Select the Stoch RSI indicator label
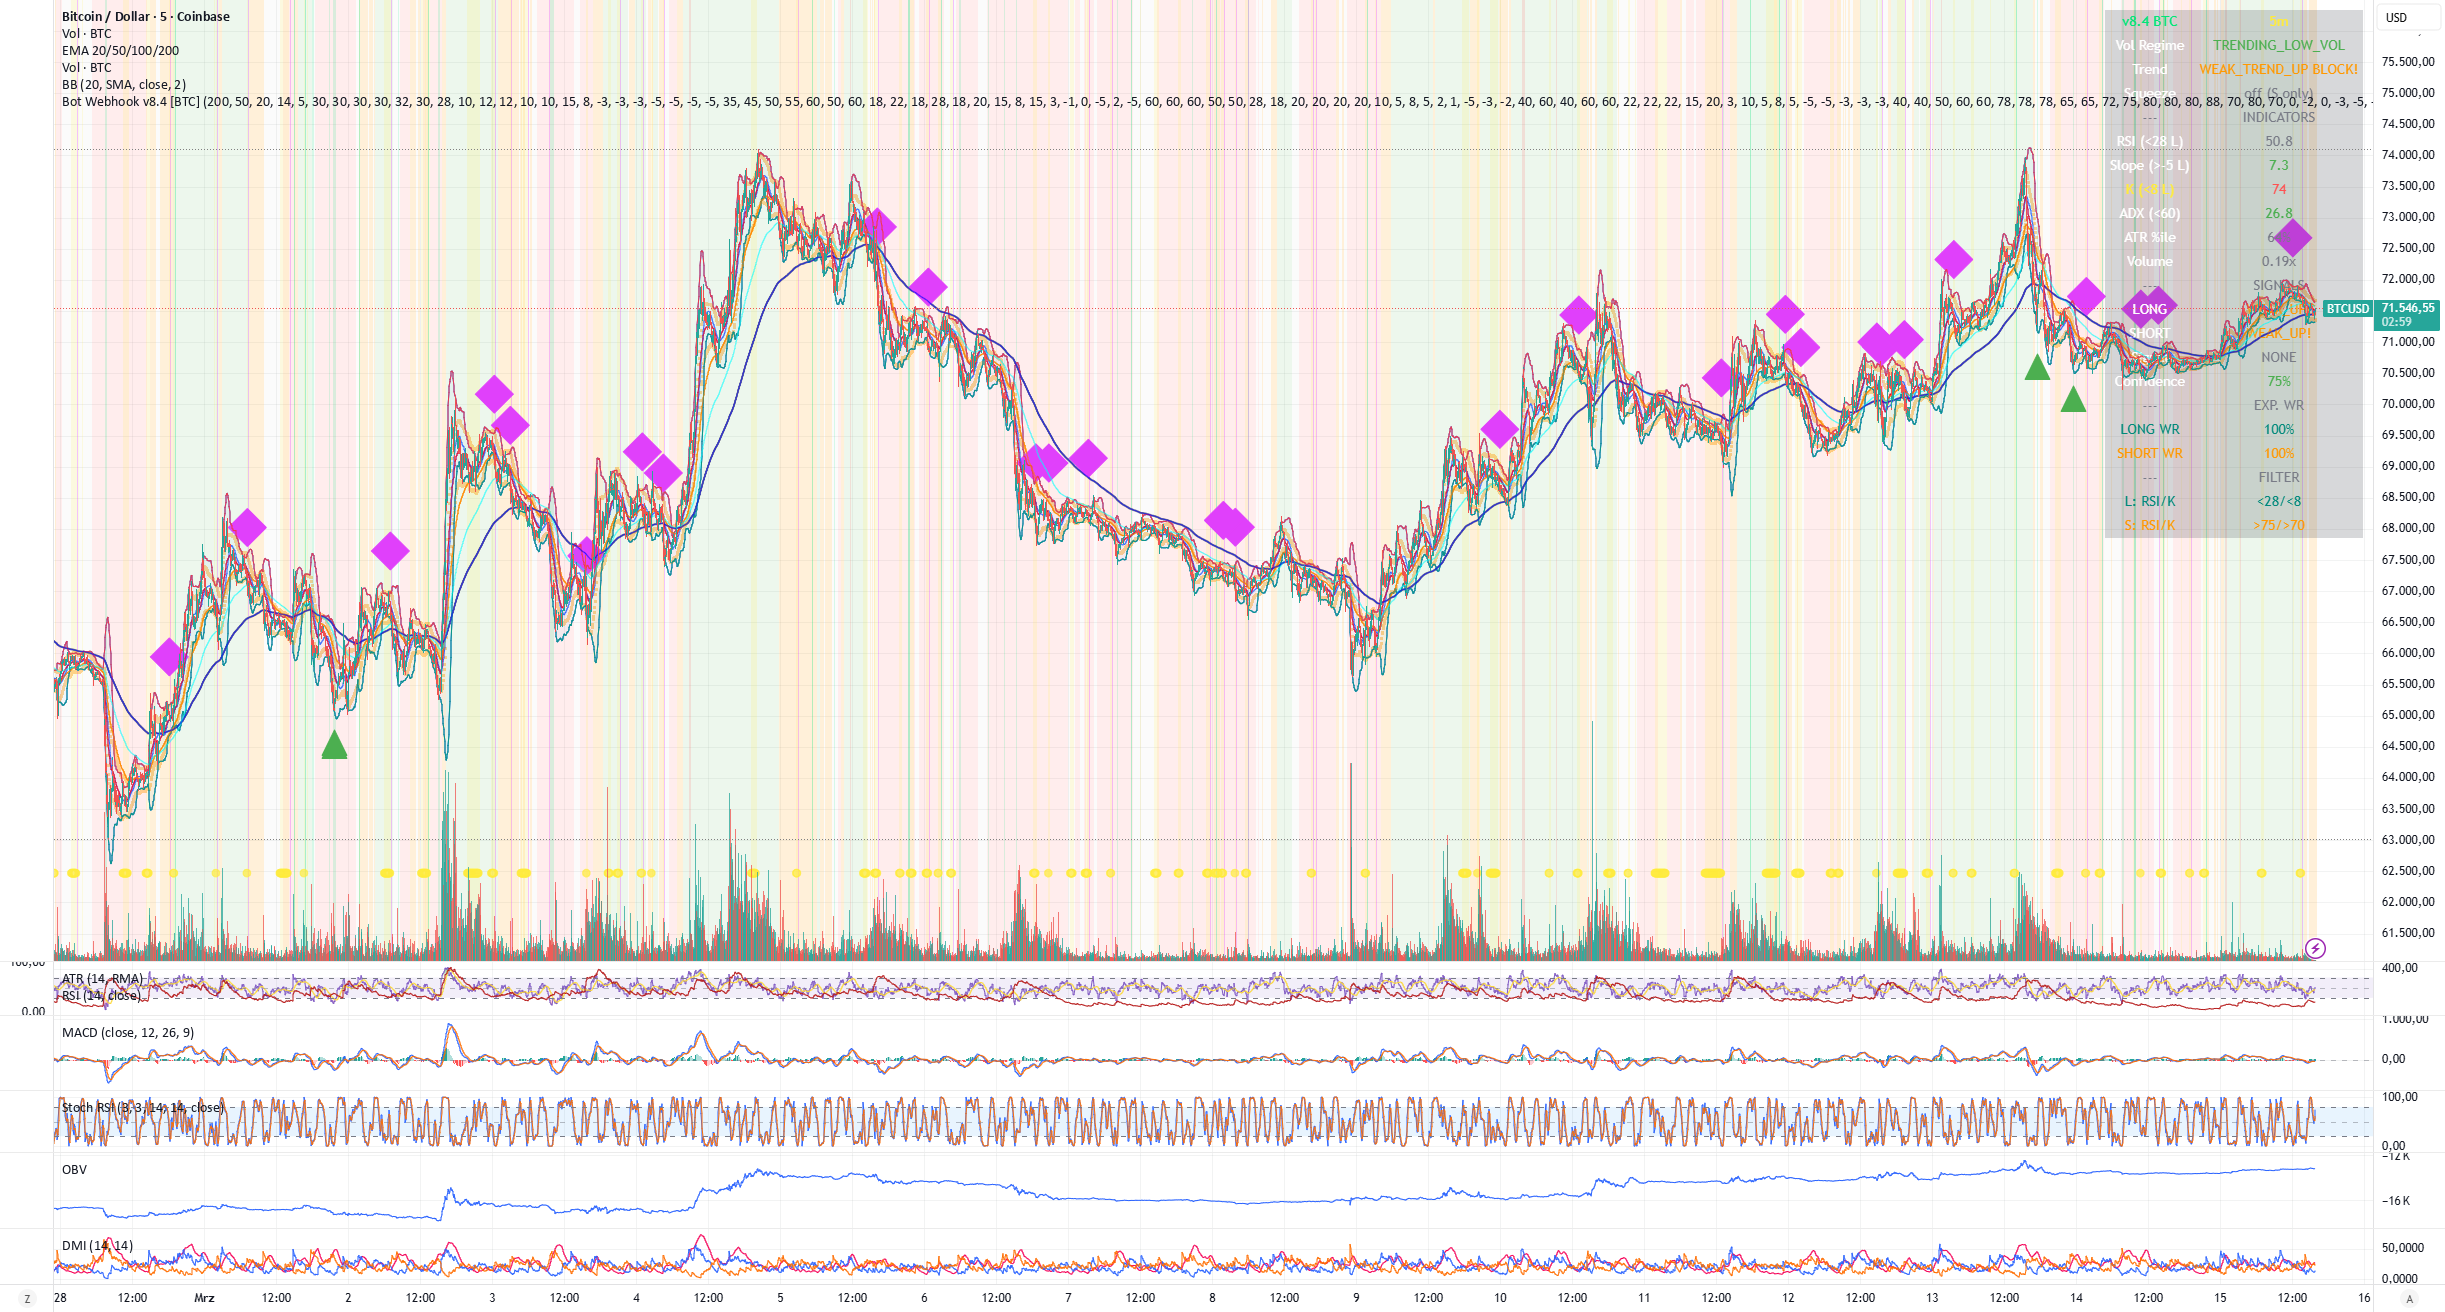 click(143, 1107)
